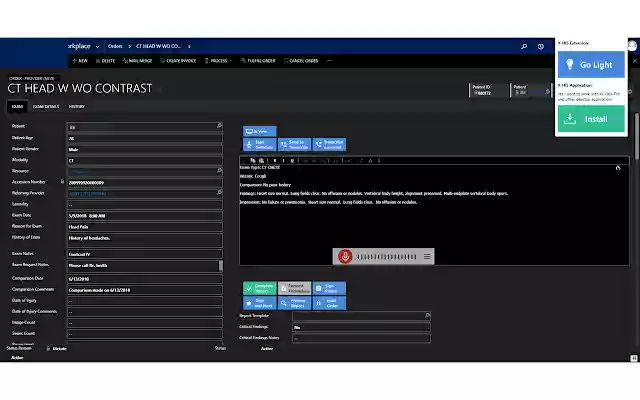Click the MAIL MERGE command
The image size is (640, 400).
[x=137, y=60]
